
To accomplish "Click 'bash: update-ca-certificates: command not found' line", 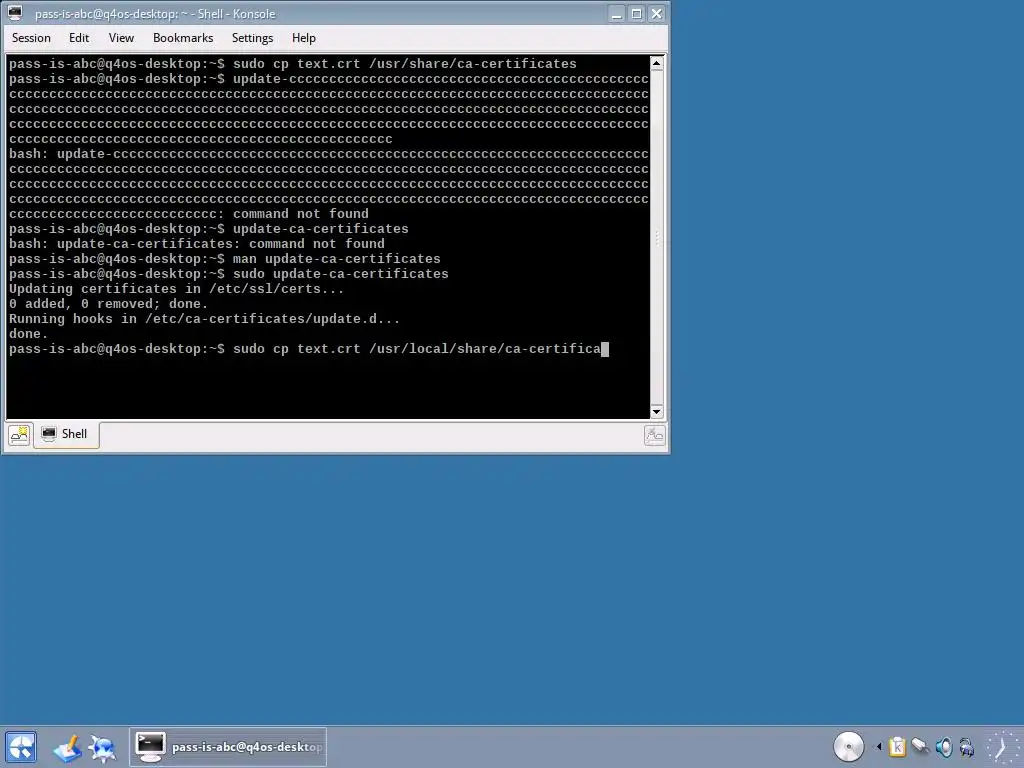I will tap(197, 244).
